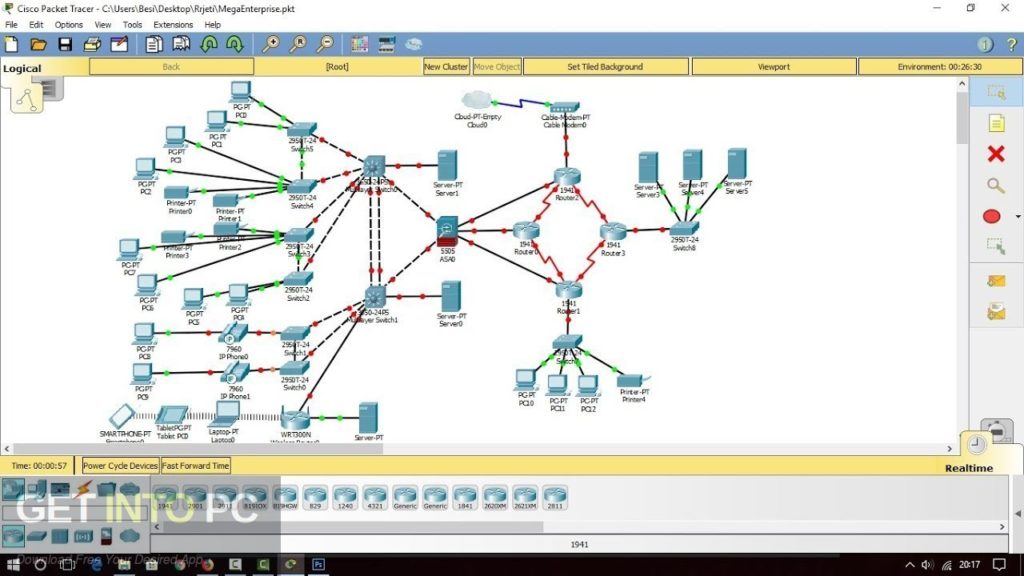Image resolution: width=1024 pixels, height=576 pixels.
Task: Pick the 2811 router model
Action: [x=555, y=497]
